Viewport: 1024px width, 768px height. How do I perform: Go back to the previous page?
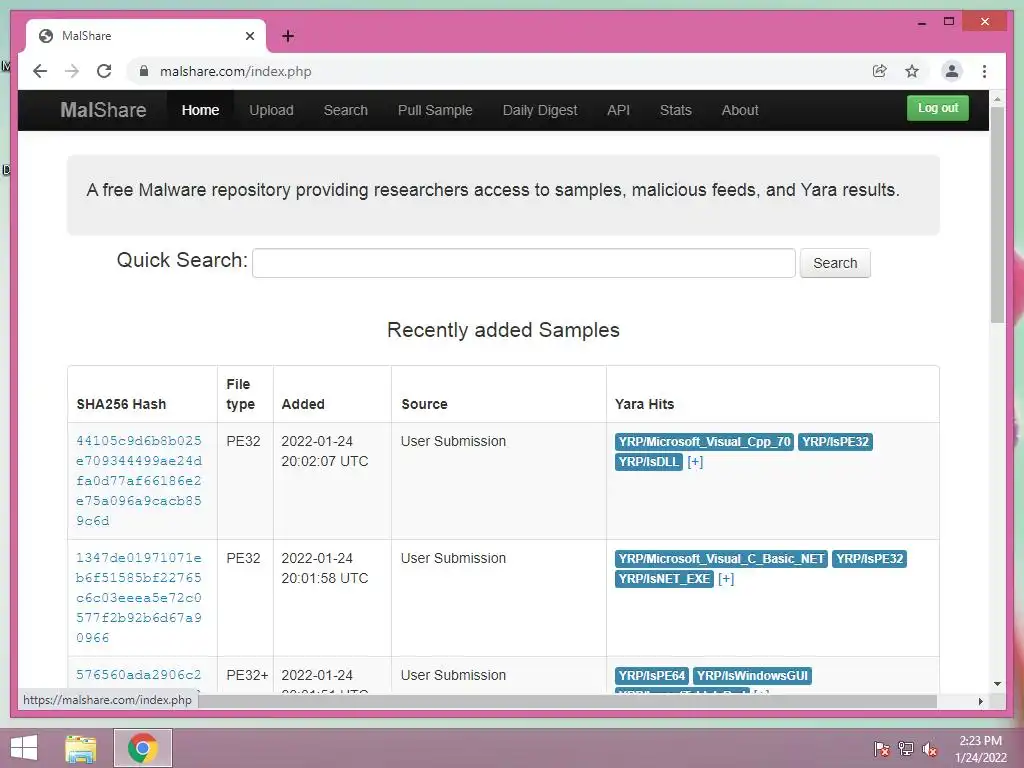point(40,71)
